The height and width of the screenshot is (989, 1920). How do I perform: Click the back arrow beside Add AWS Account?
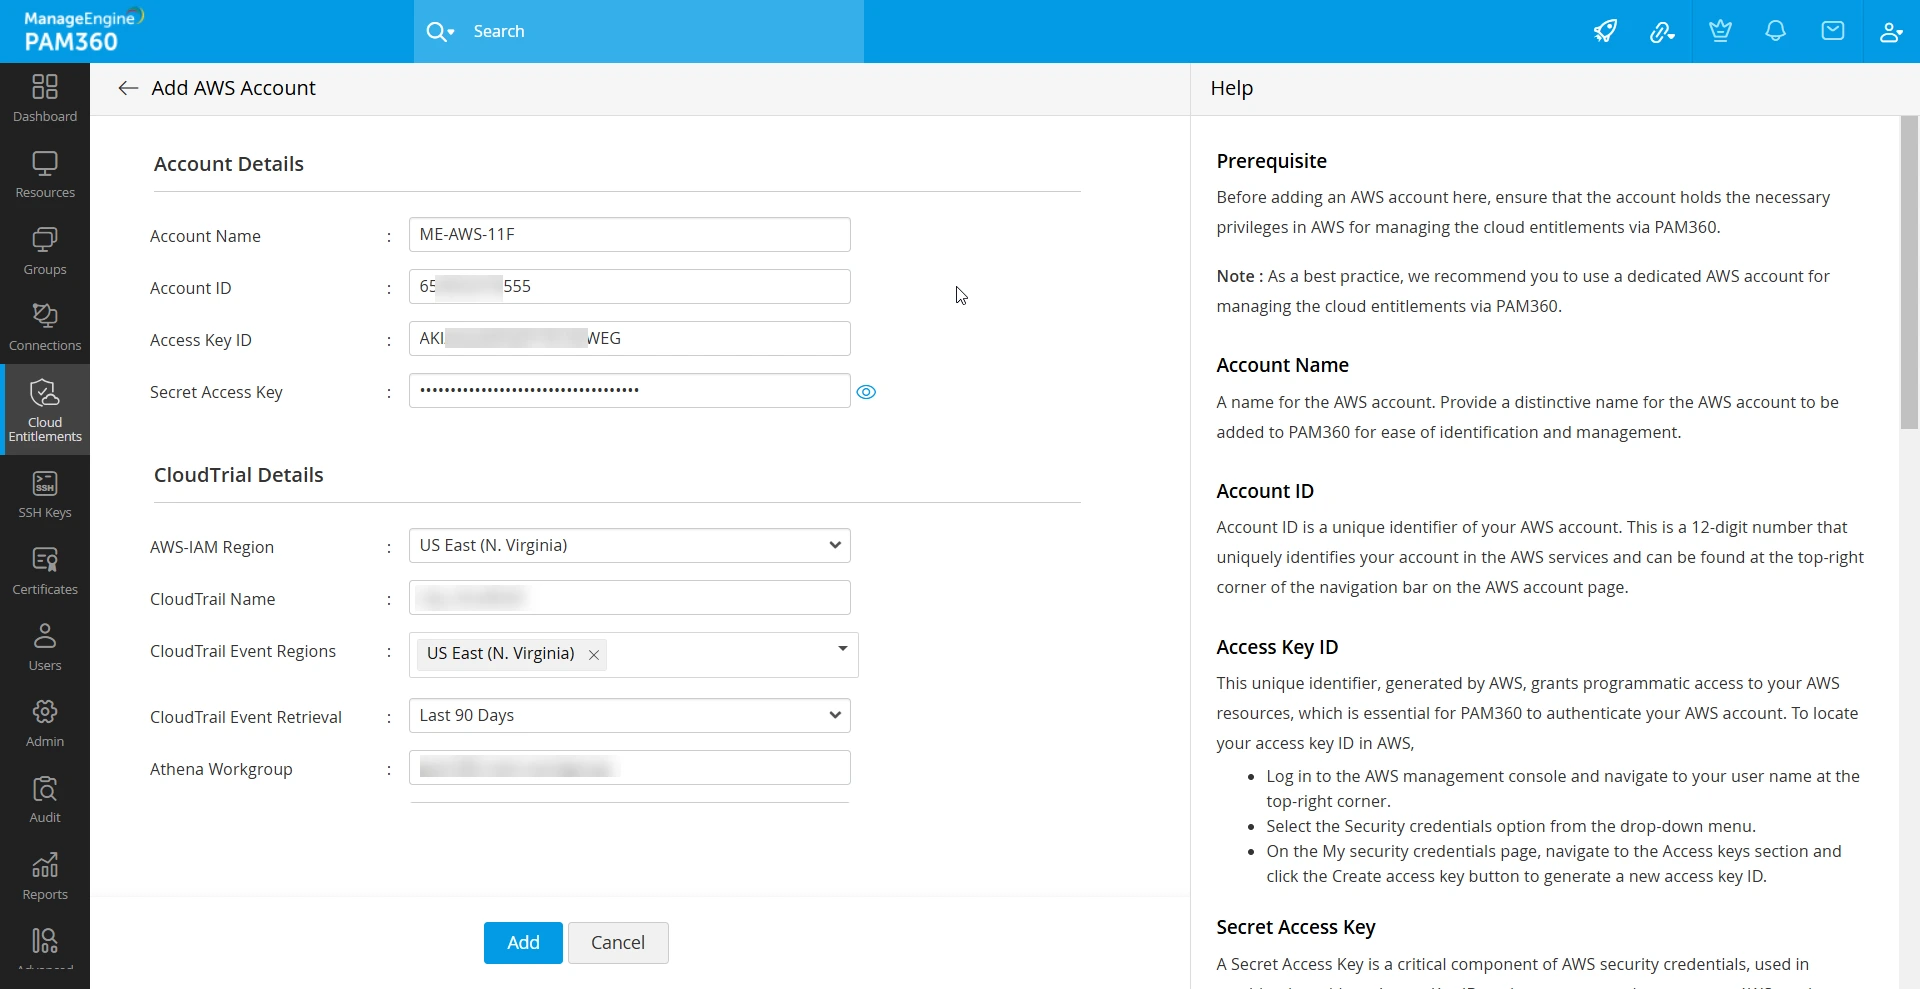click(128, 88)
